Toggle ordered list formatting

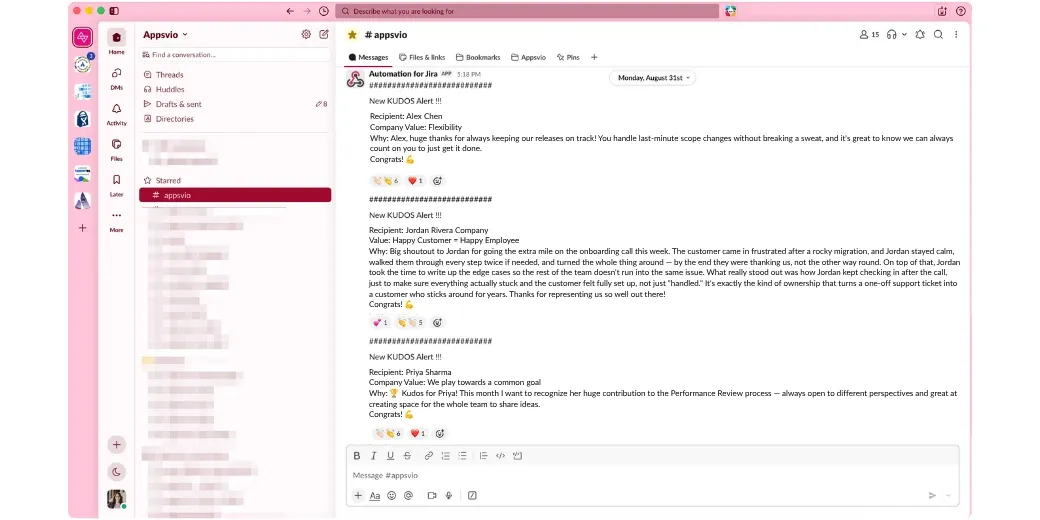tap(446, 456)
